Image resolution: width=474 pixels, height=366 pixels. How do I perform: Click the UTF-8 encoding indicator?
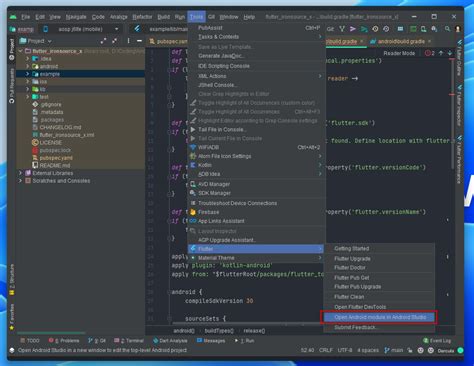pyautogui.click(x=345, y=350)
